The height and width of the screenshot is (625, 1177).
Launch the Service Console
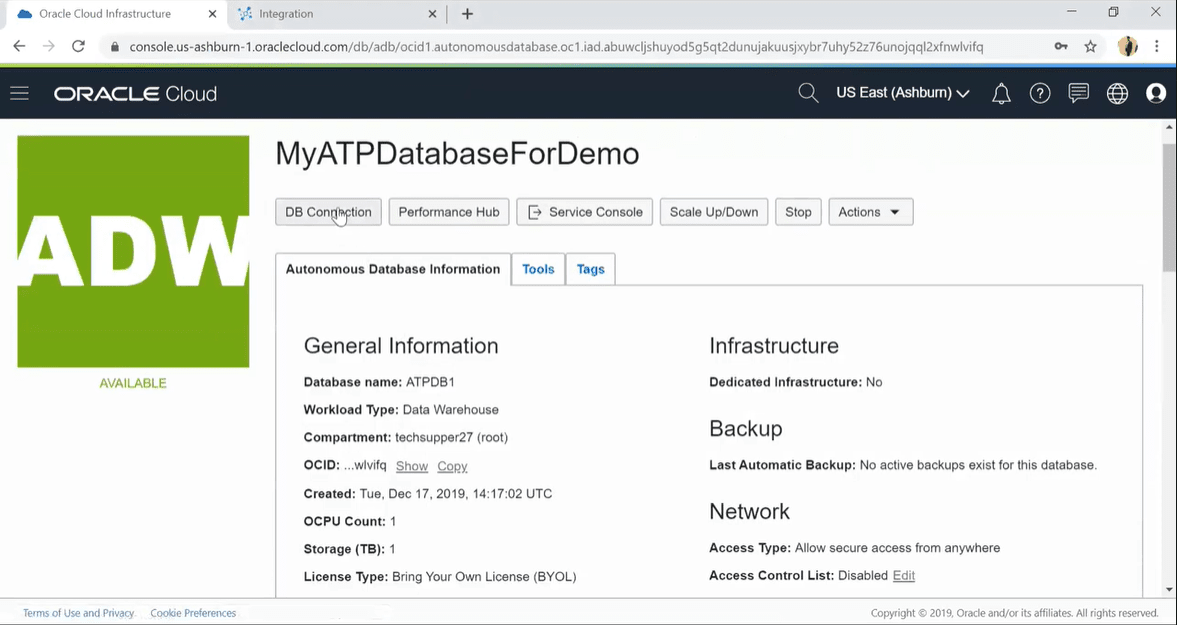pyautogui.click(x=585, y=212)
